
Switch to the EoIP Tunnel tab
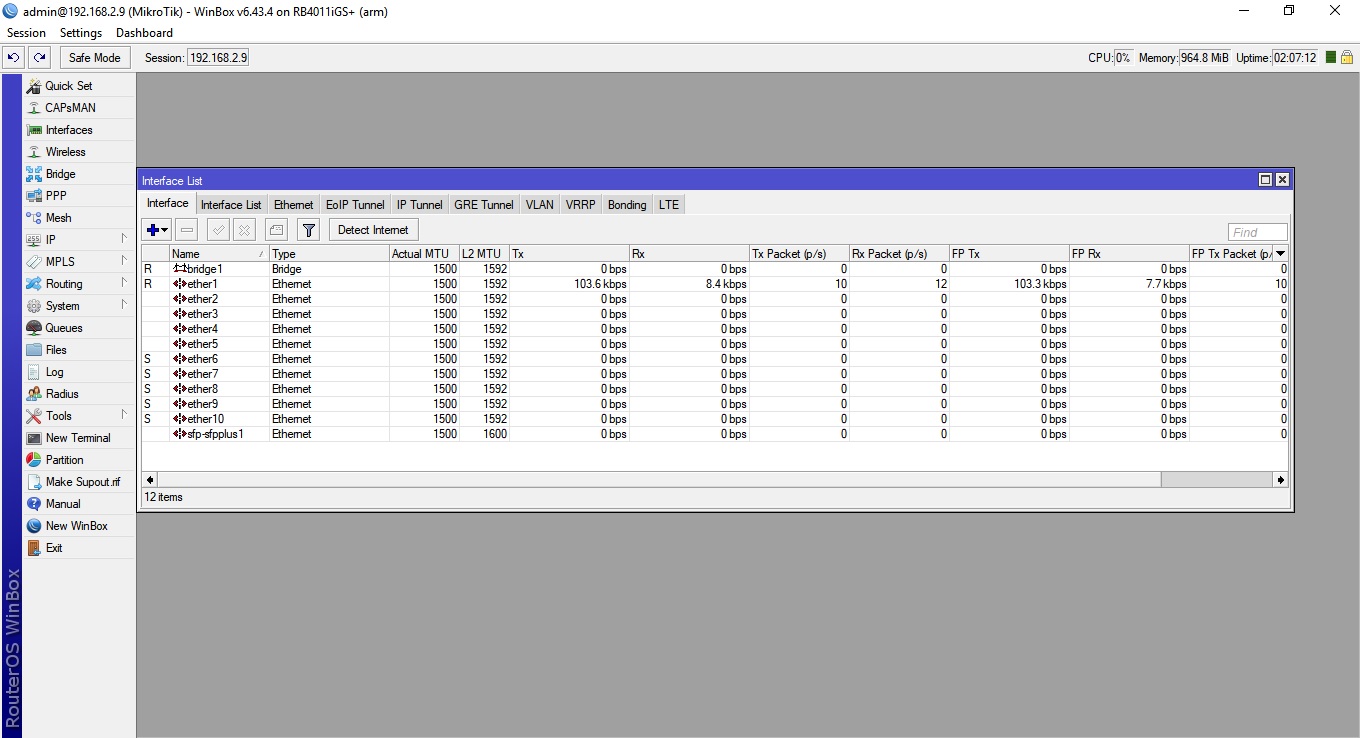[355, 205]
